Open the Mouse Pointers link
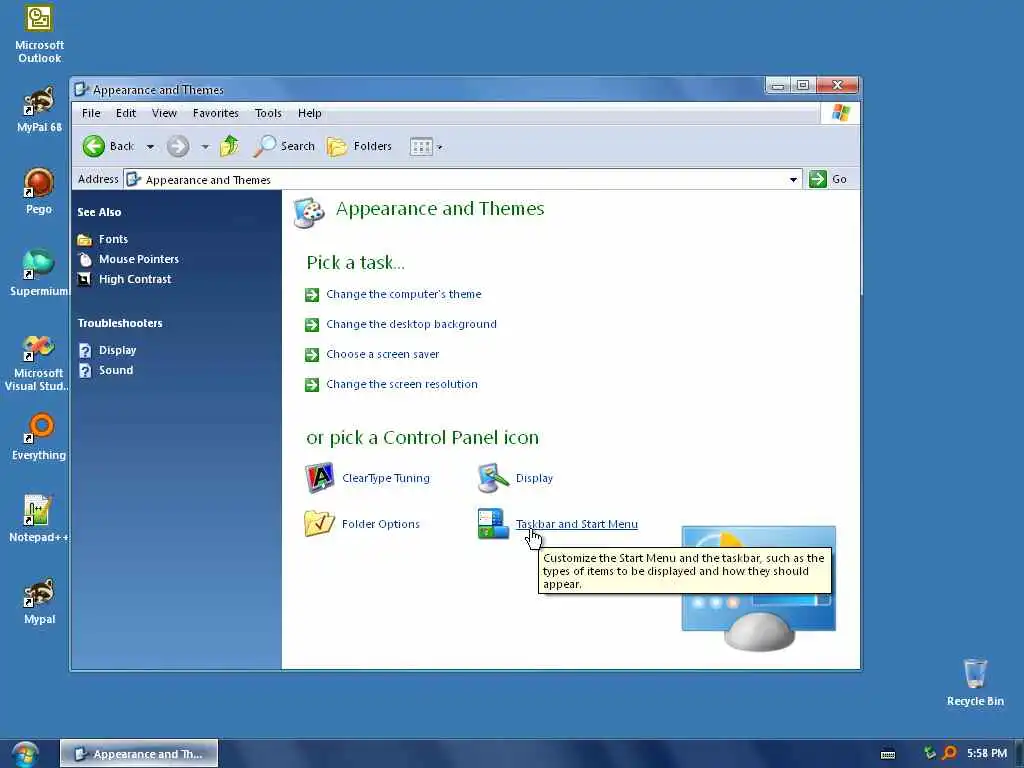The image size is (1024, 768). (x=139, y=259)
